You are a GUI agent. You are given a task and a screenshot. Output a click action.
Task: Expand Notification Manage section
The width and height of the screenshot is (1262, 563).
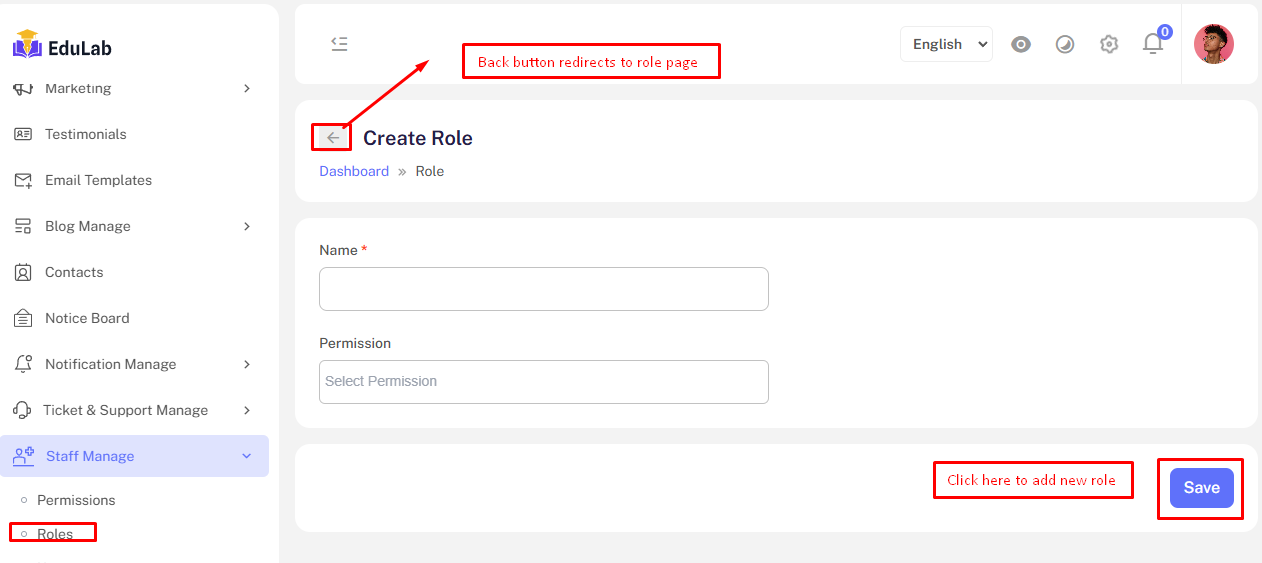(x=134, y=364)
